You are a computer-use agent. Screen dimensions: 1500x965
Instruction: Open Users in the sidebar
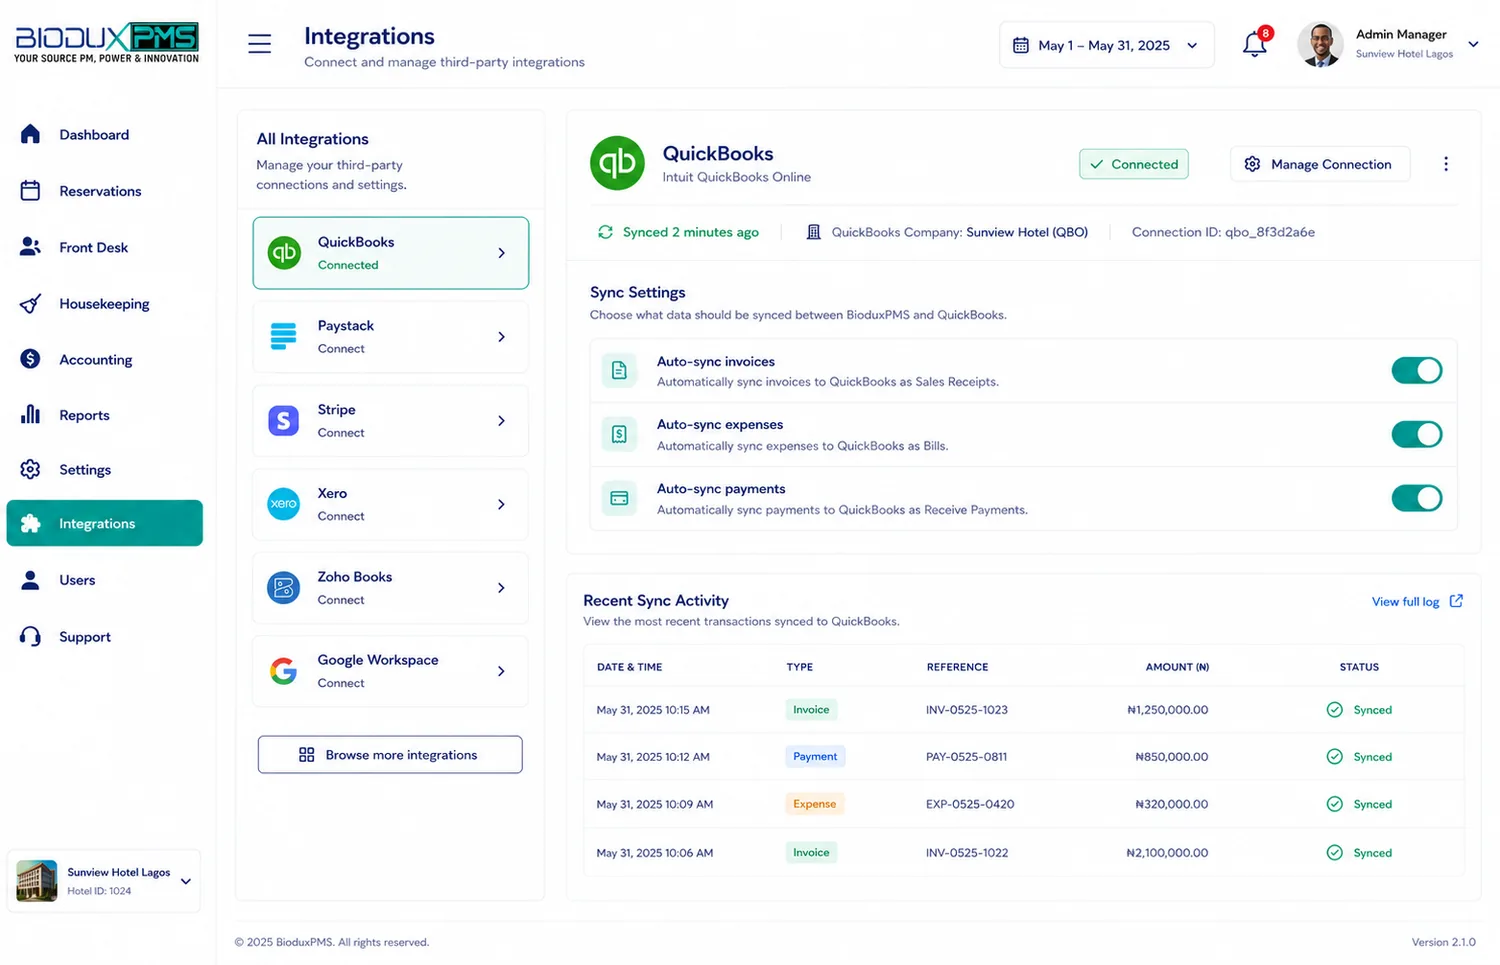point(104,580)
